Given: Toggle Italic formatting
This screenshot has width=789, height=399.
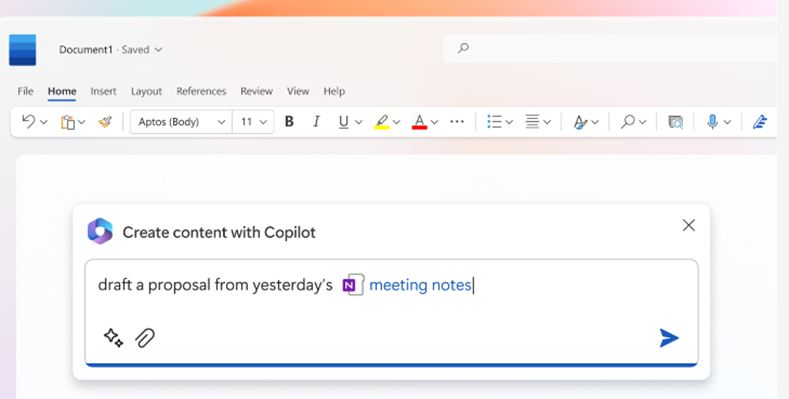Looking at the screenshot, I should [316, 122].
